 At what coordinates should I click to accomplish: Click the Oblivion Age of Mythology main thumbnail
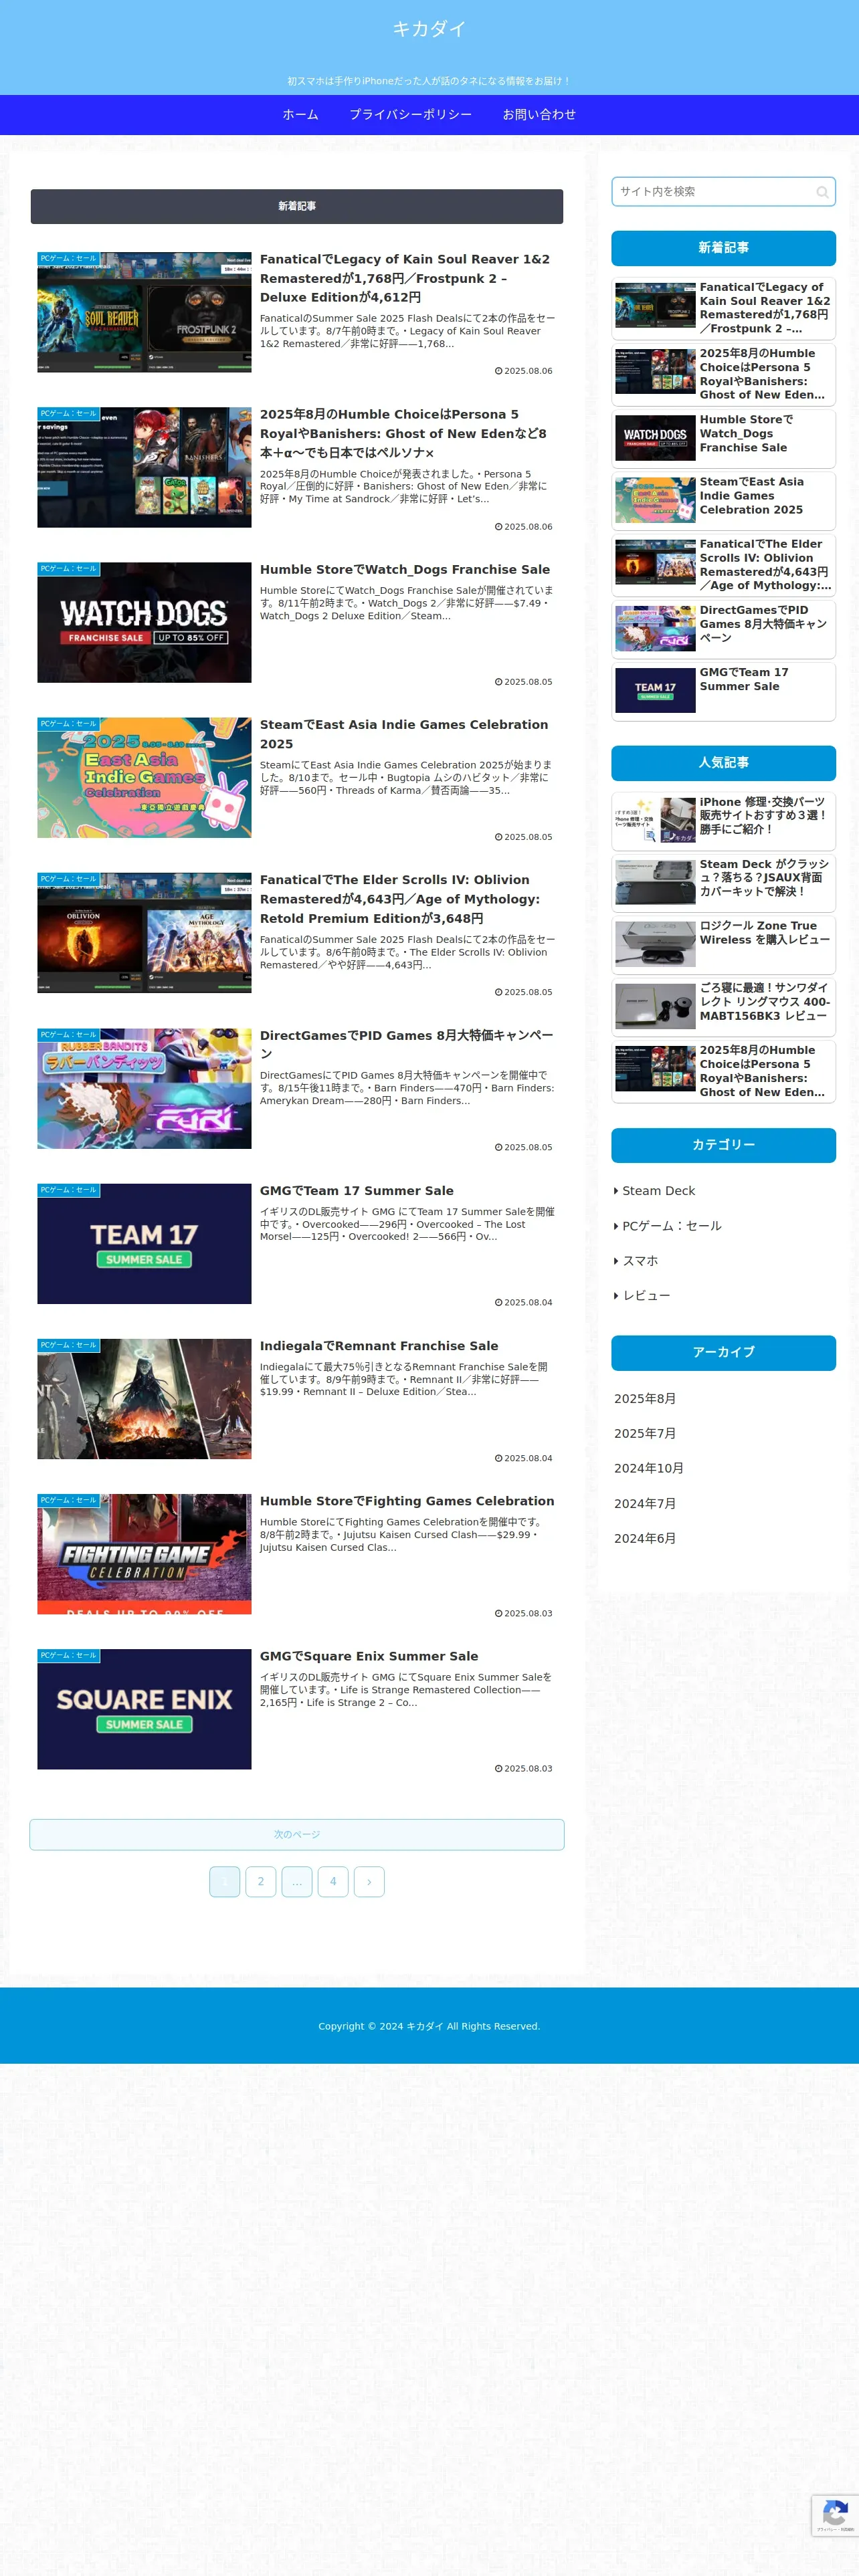tap(144, 932)
